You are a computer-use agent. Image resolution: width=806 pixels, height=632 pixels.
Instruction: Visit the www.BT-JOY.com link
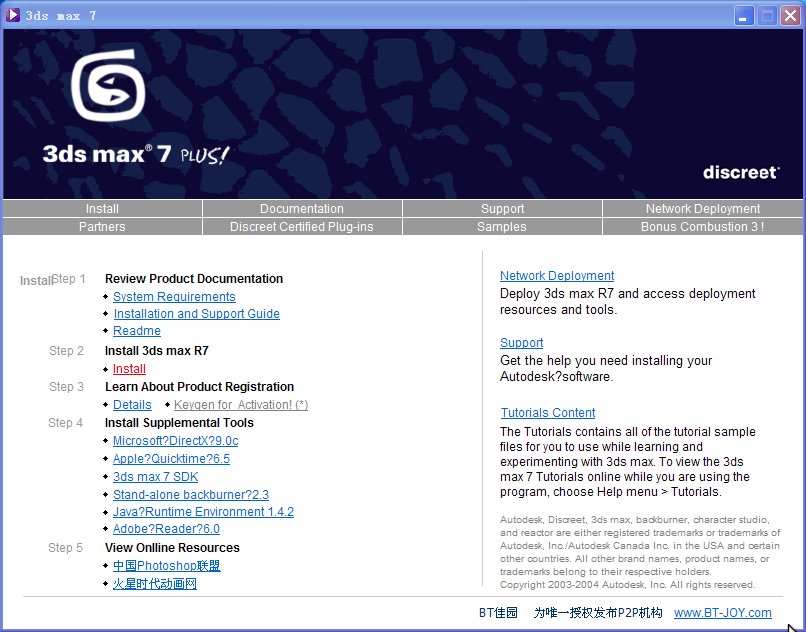[722, 612]
